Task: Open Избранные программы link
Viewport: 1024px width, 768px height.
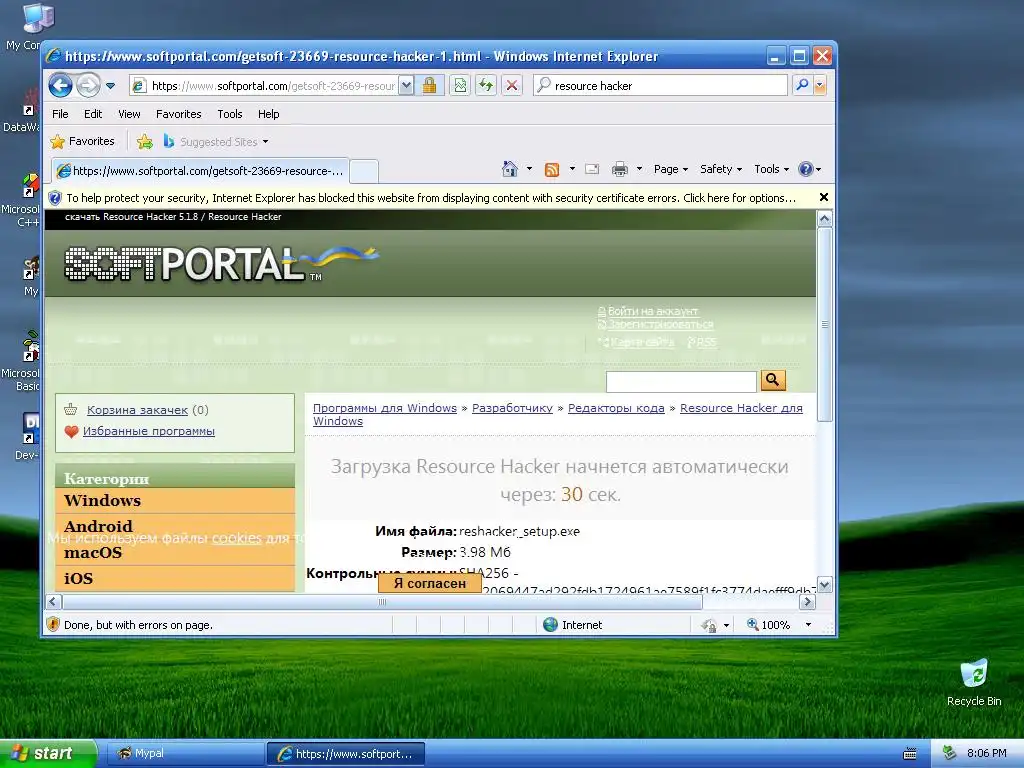Action: [x=149, y=431]
